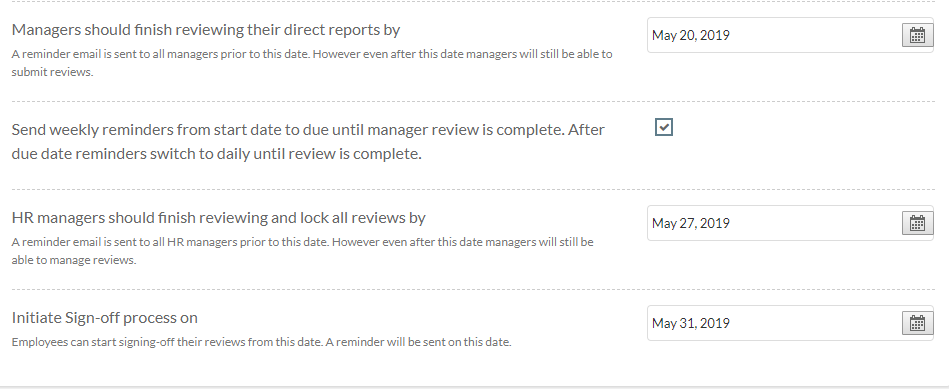The height and width of the screenshot is (389, 949).
Task: Edit the May 27, 2019 date field
Action: [774, 223]
